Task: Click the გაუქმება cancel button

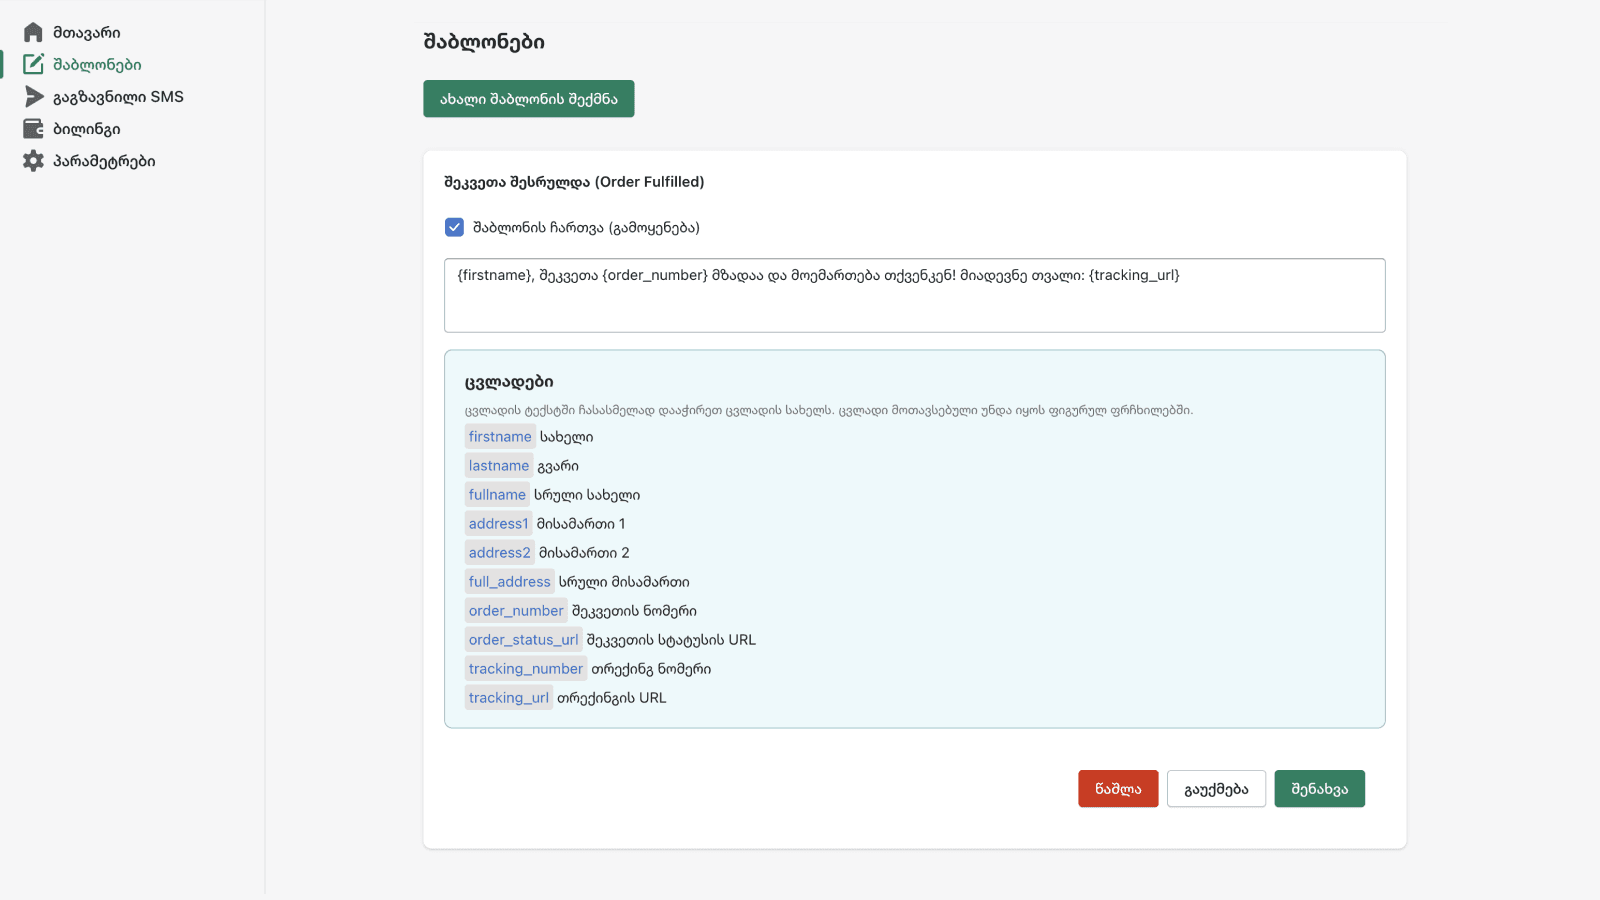Action: (1215, 789)
